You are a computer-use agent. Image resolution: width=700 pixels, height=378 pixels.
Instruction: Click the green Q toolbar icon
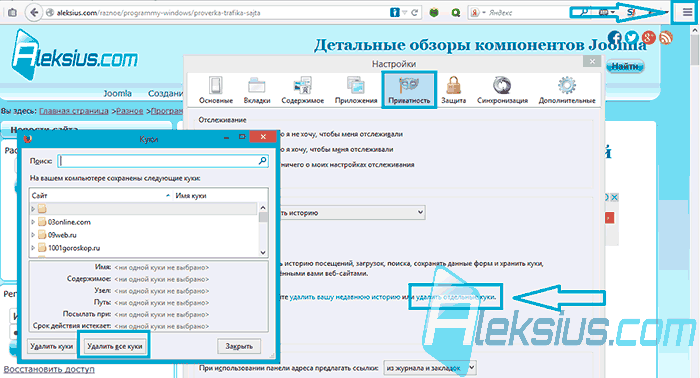tap(455, 12)
